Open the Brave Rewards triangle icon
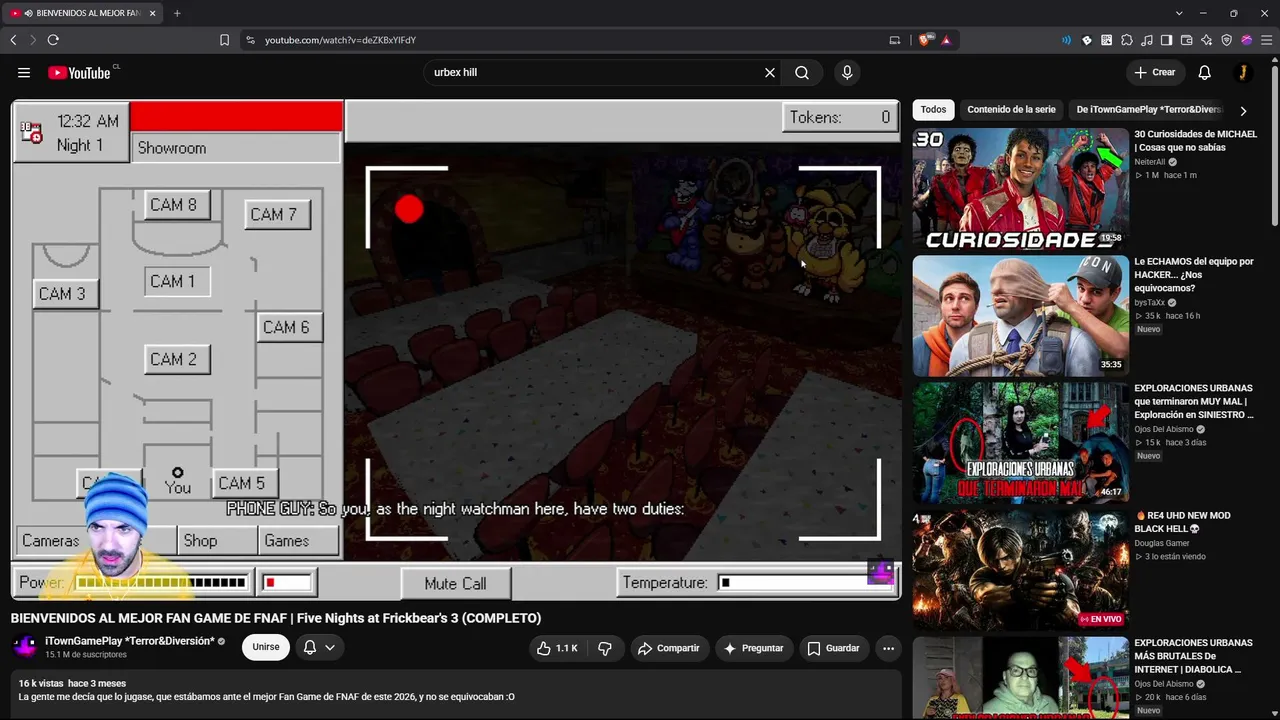The image size is (1280, 720). (945, 40)
